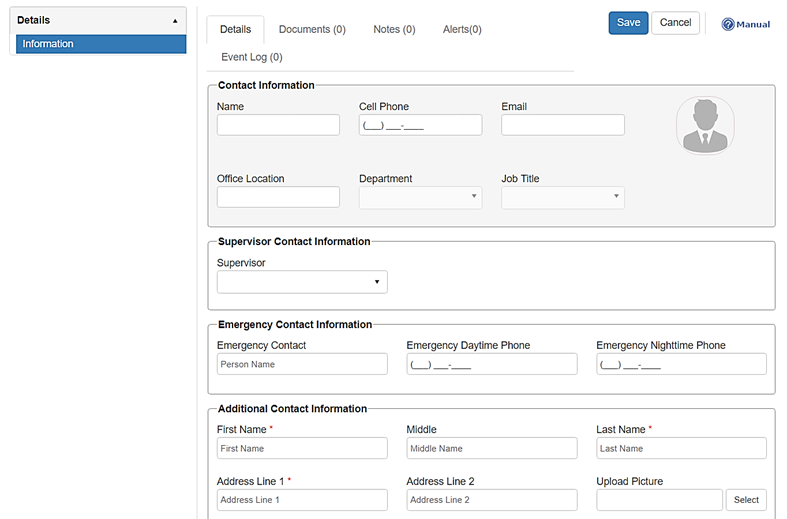Expand the Job Title dropdown
This screenshot has height=519, width=787.
pos(562,197)
